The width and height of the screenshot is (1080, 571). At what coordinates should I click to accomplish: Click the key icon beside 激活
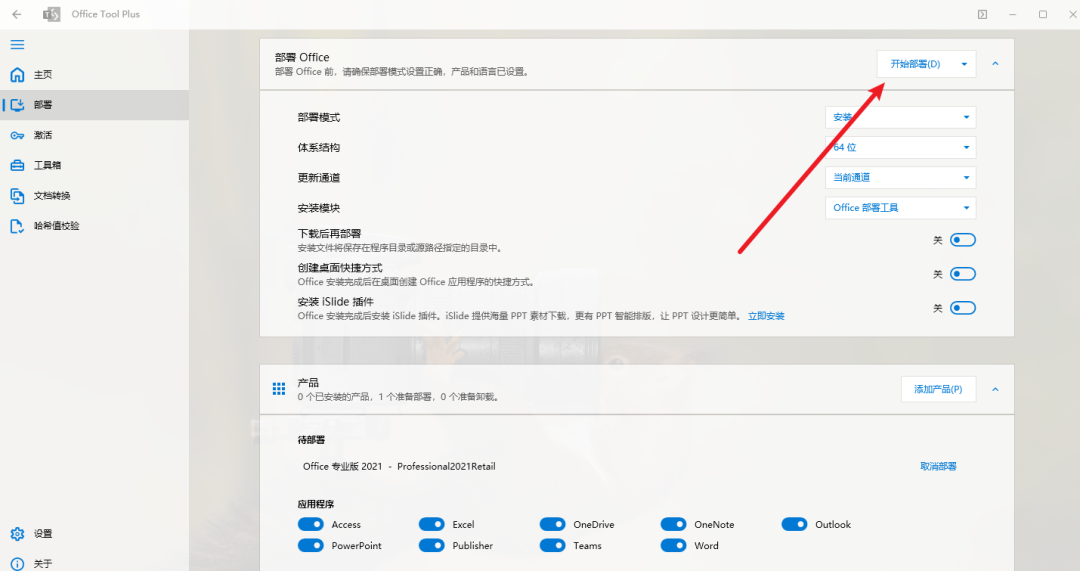17,135
